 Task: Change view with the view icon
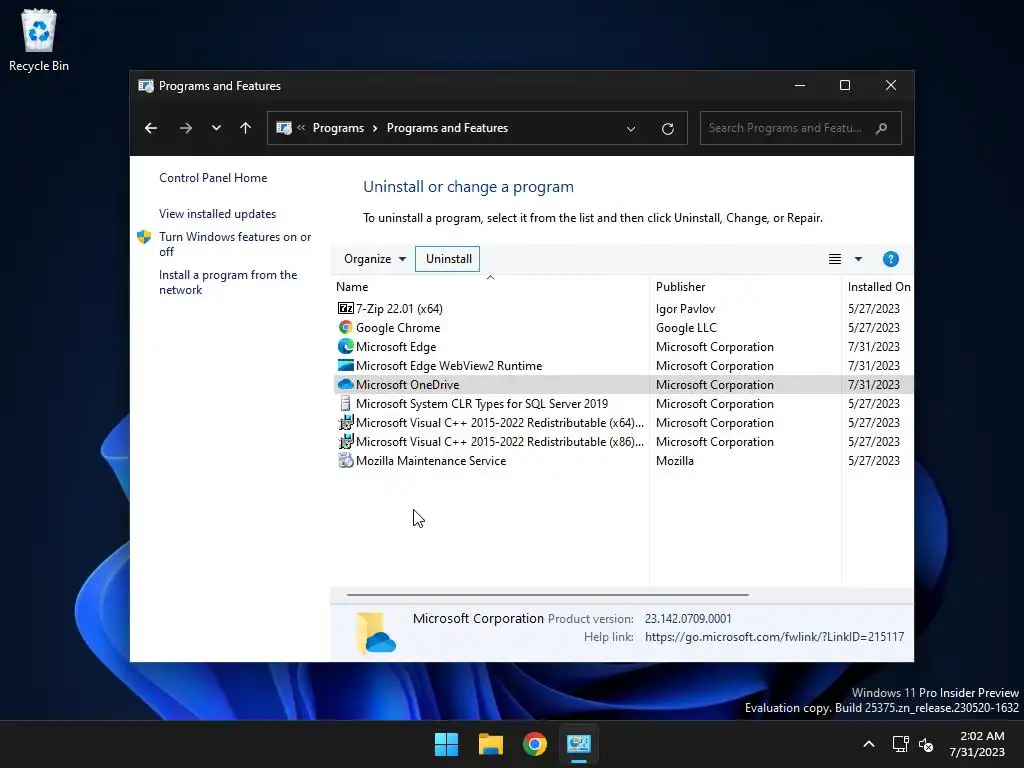point(835,259)
